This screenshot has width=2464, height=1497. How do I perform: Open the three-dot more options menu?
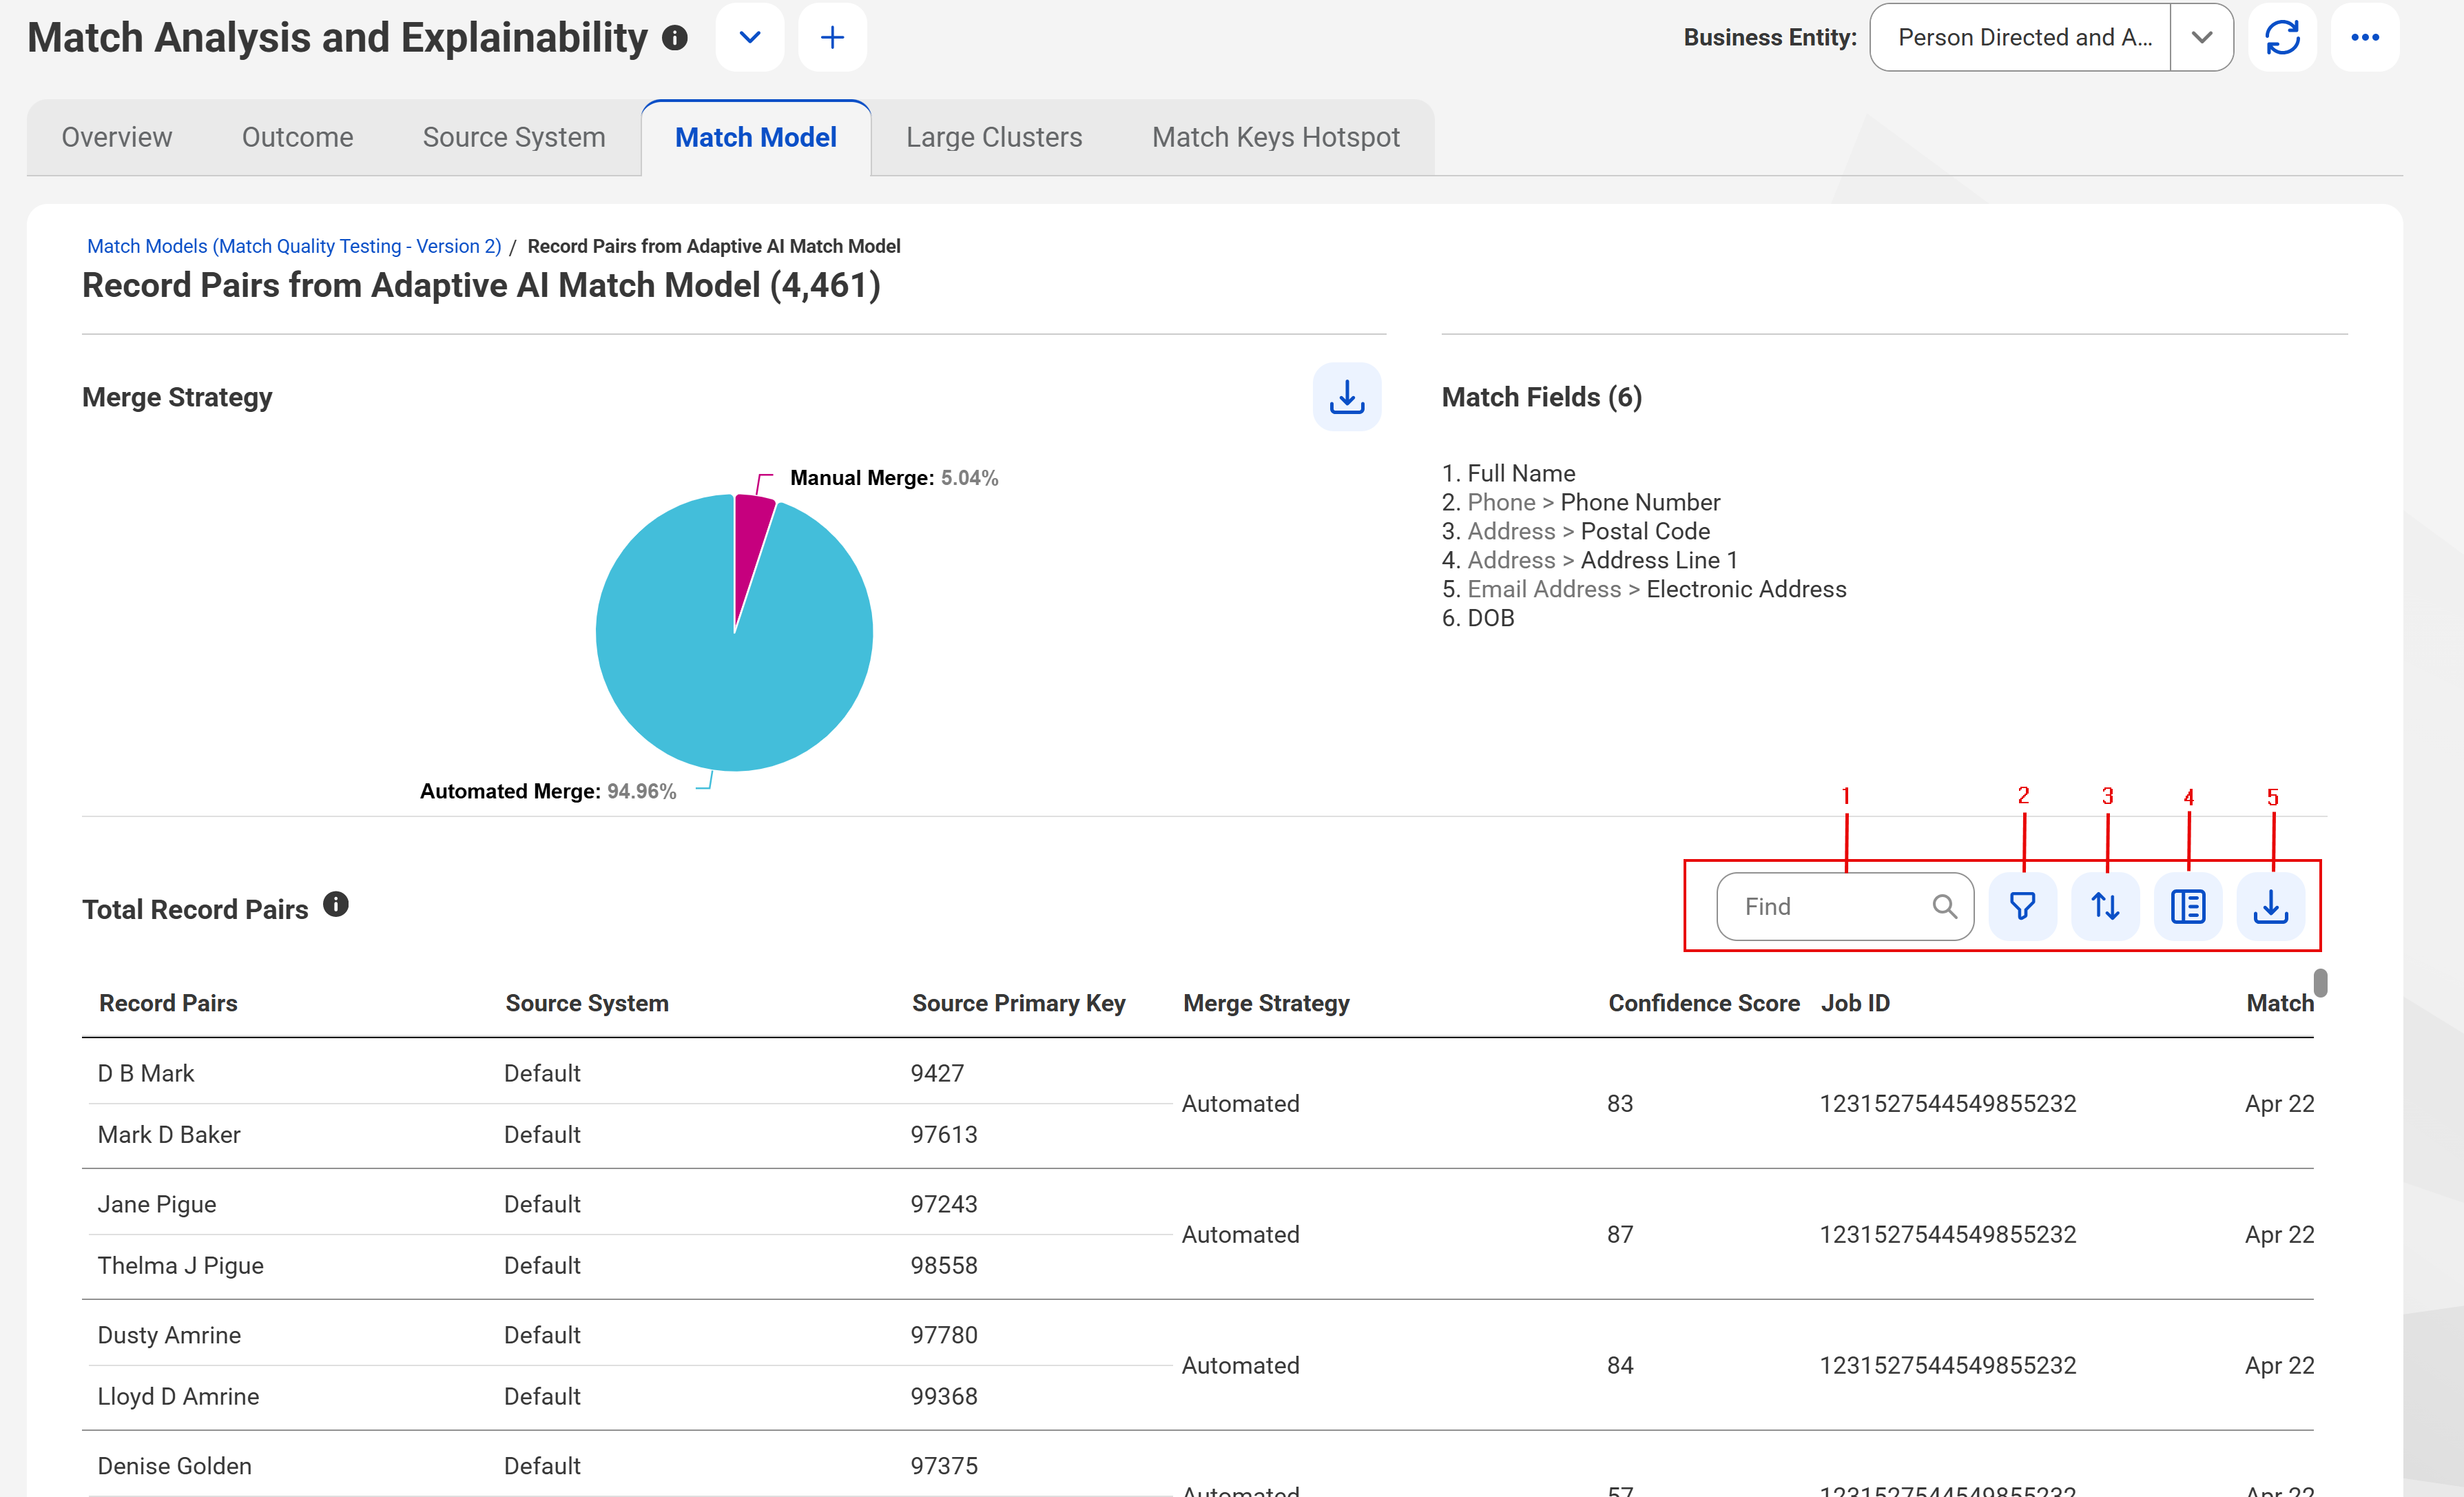click(x=2365, y=38)
